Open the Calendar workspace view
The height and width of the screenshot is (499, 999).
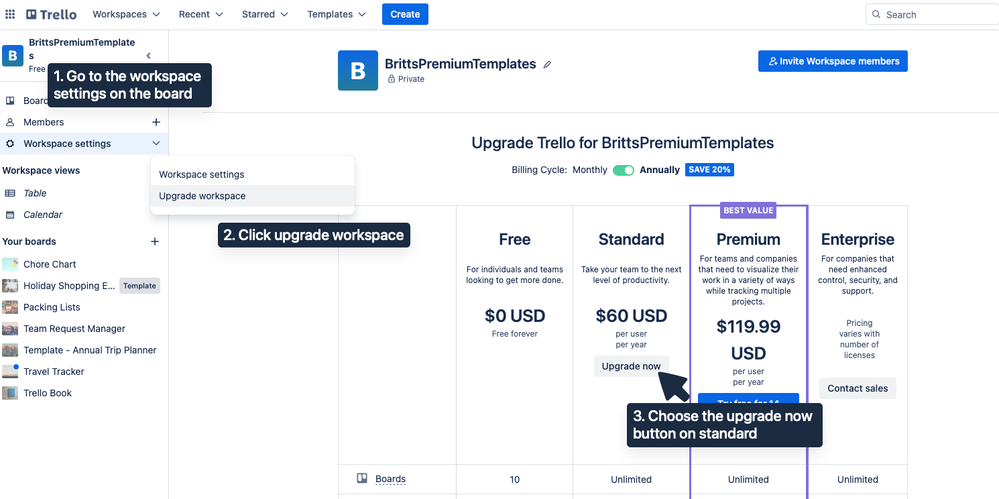tap(43, 215)
